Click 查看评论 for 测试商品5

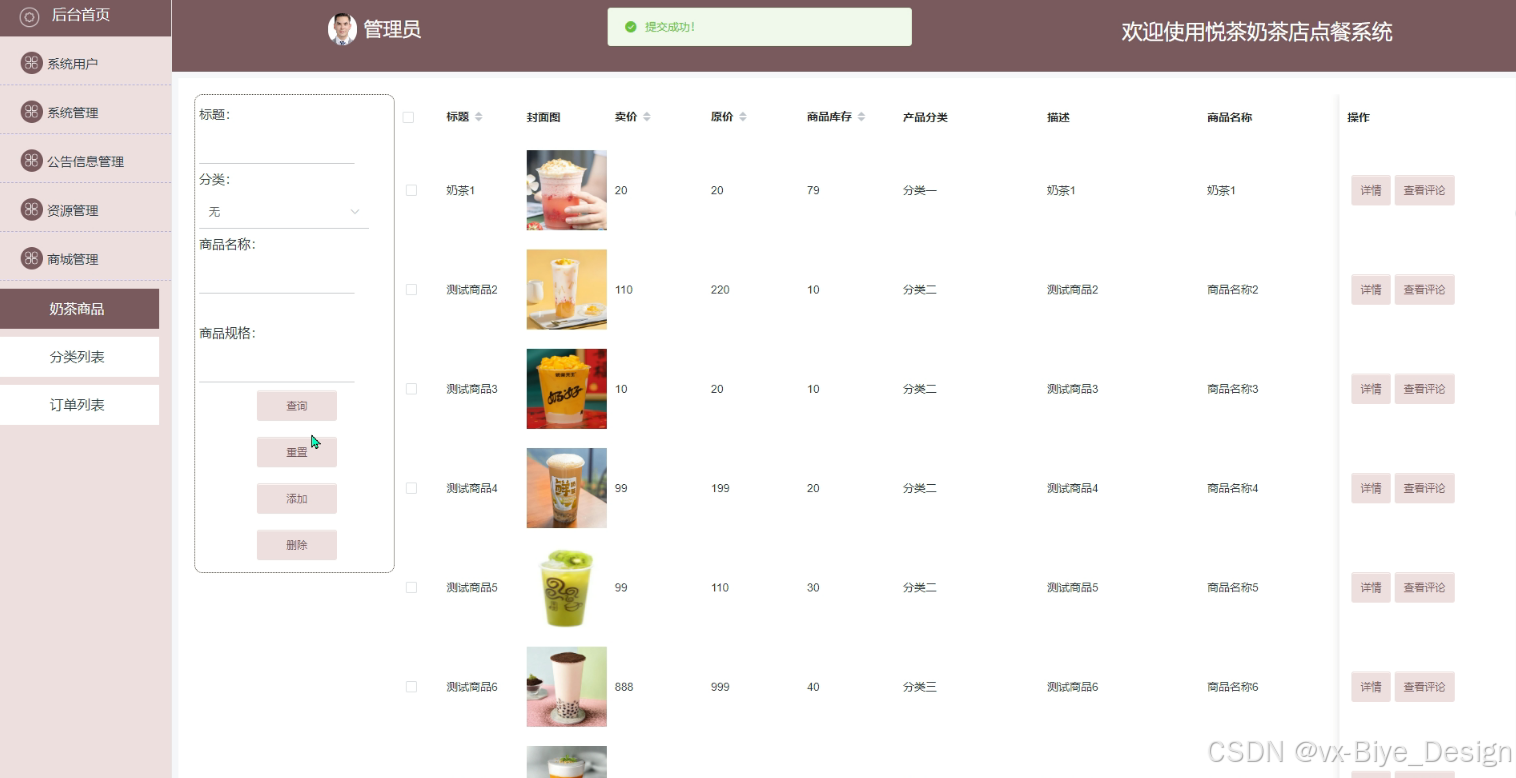click(x=1424, y=587)
